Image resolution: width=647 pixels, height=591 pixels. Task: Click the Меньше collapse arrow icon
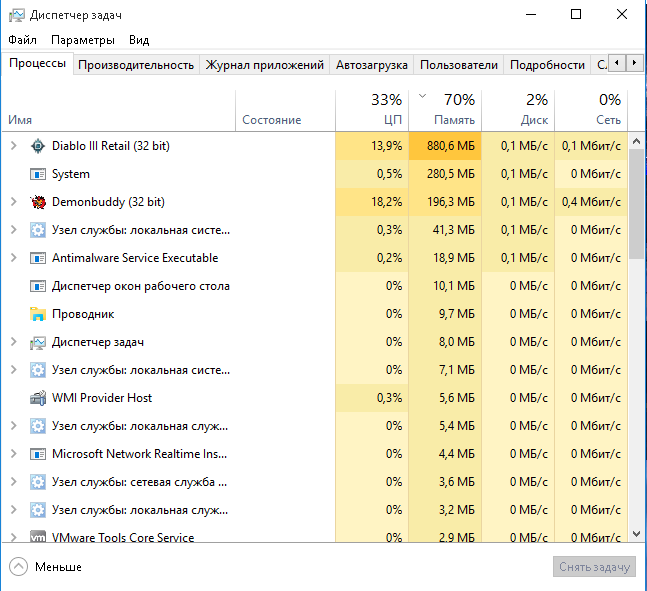tap(18, 567)
